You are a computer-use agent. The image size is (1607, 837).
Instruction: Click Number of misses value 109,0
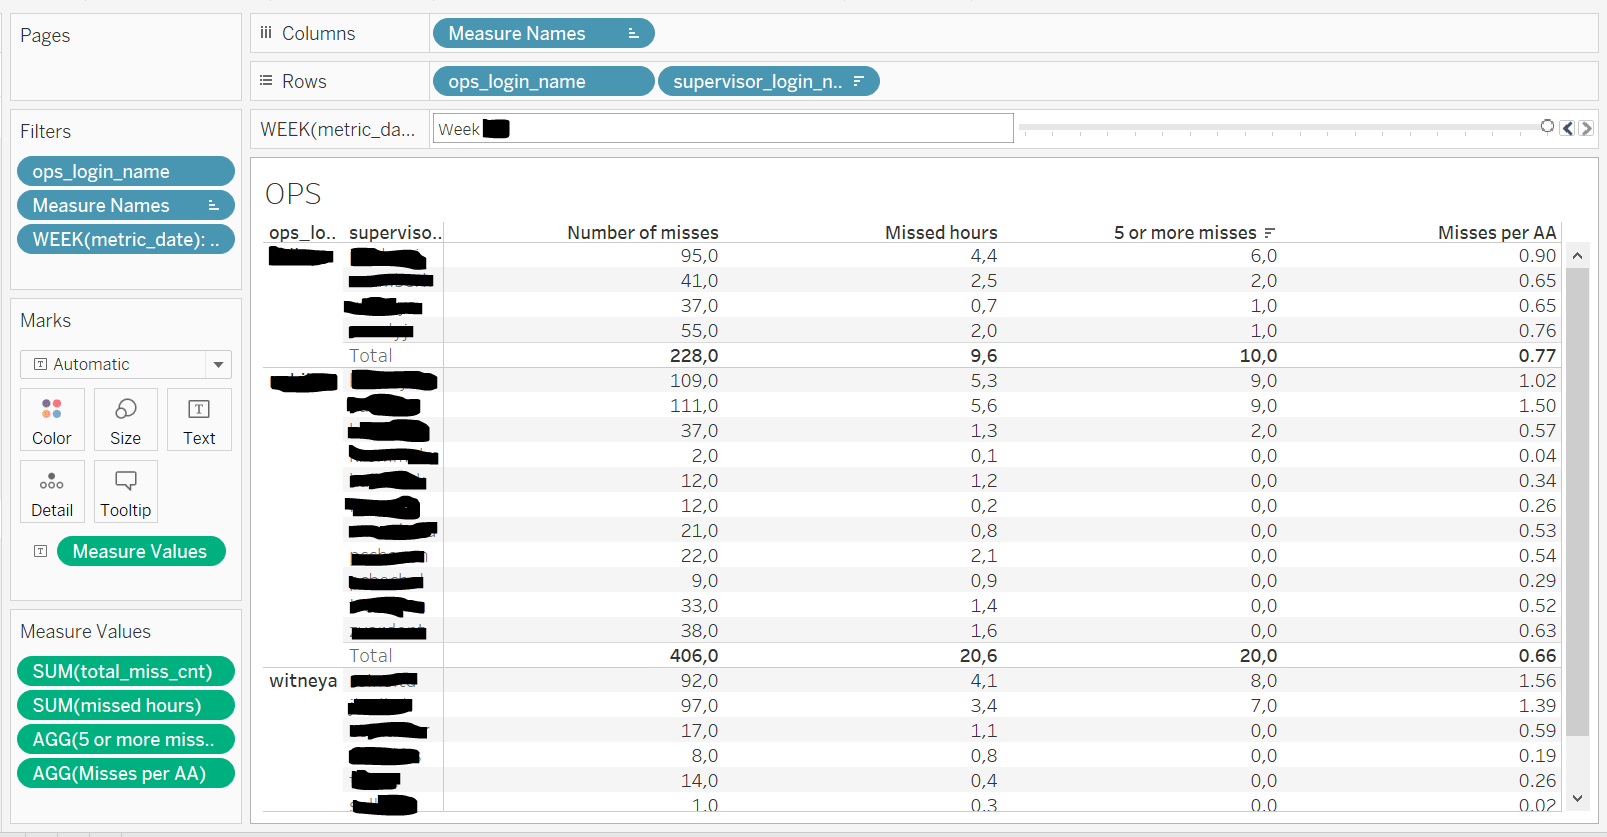click(694, 380)
